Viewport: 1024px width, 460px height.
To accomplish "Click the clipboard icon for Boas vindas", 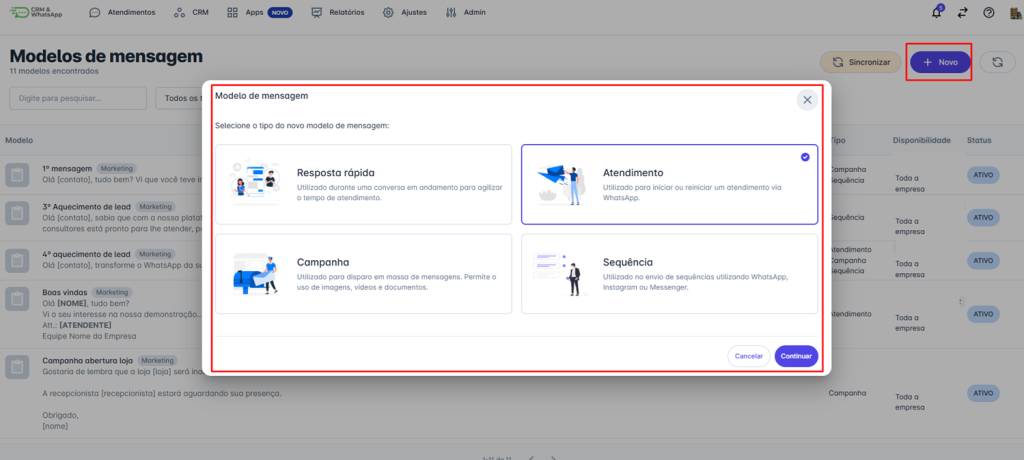I will [17, 300].
